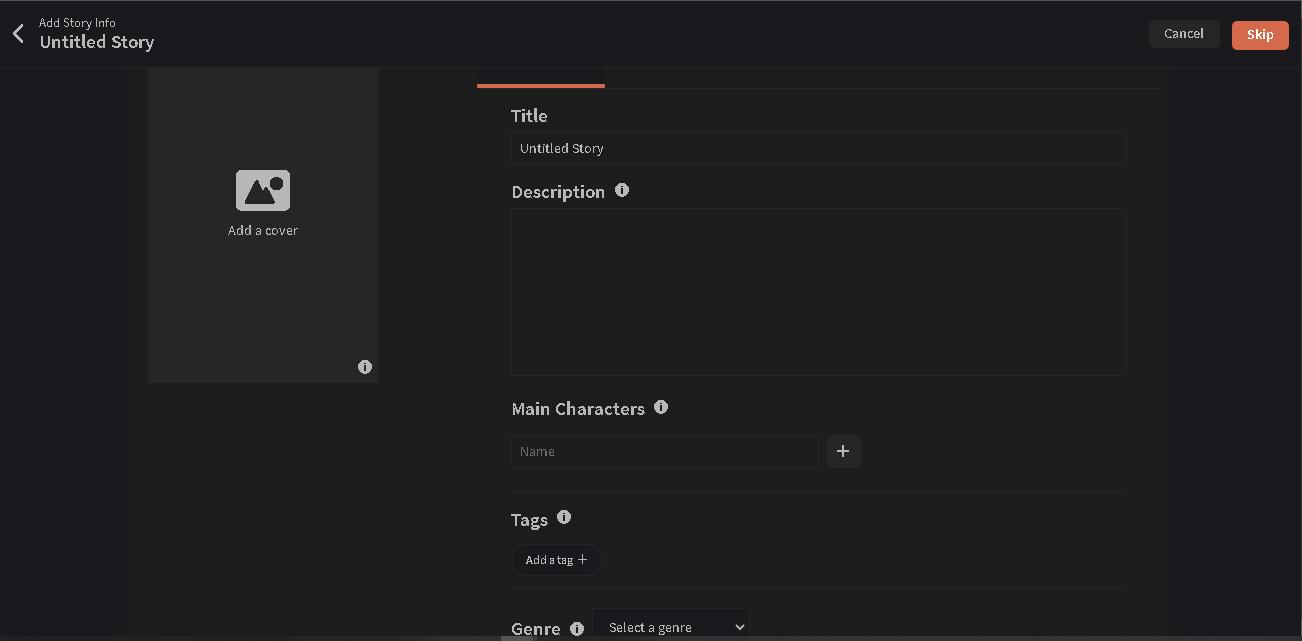Click the plus icon to add a character
This screenshot has width=1302, height=641.
pos(843,451)
